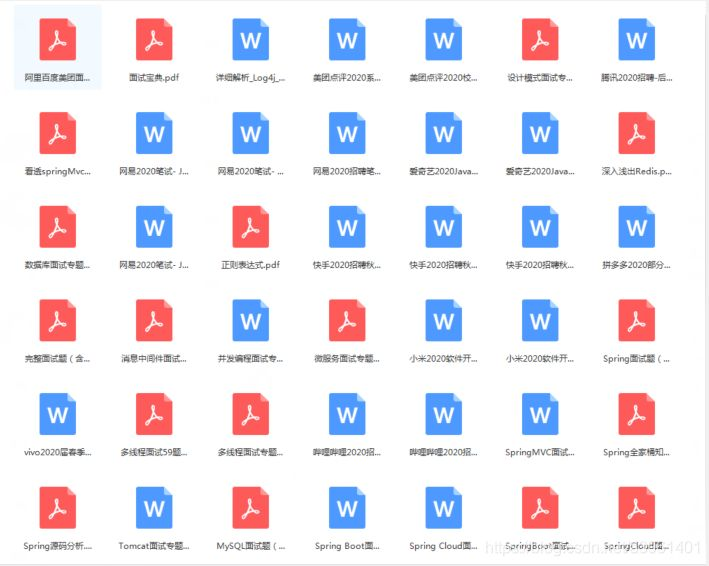
Task: Select the label Spring Cloud面... under Word icon
Action: 444,546
